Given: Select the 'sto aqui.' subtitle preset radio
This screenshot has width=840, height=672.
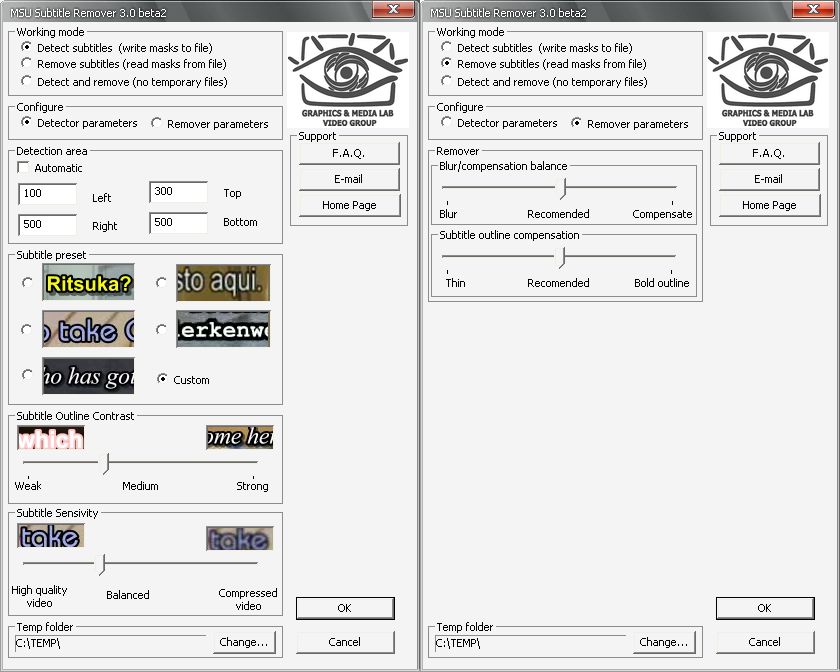Looking at the screenshot, I should click(161, 282).
